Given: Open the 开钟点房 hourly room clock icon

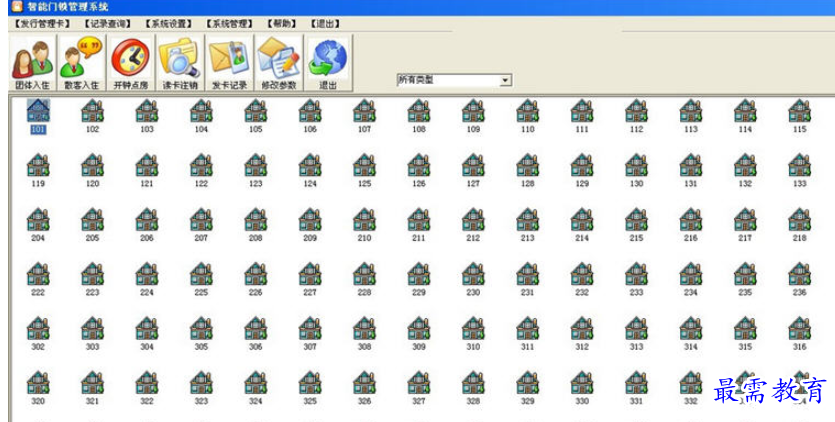Looking at the screenshot, I should 130,63.
